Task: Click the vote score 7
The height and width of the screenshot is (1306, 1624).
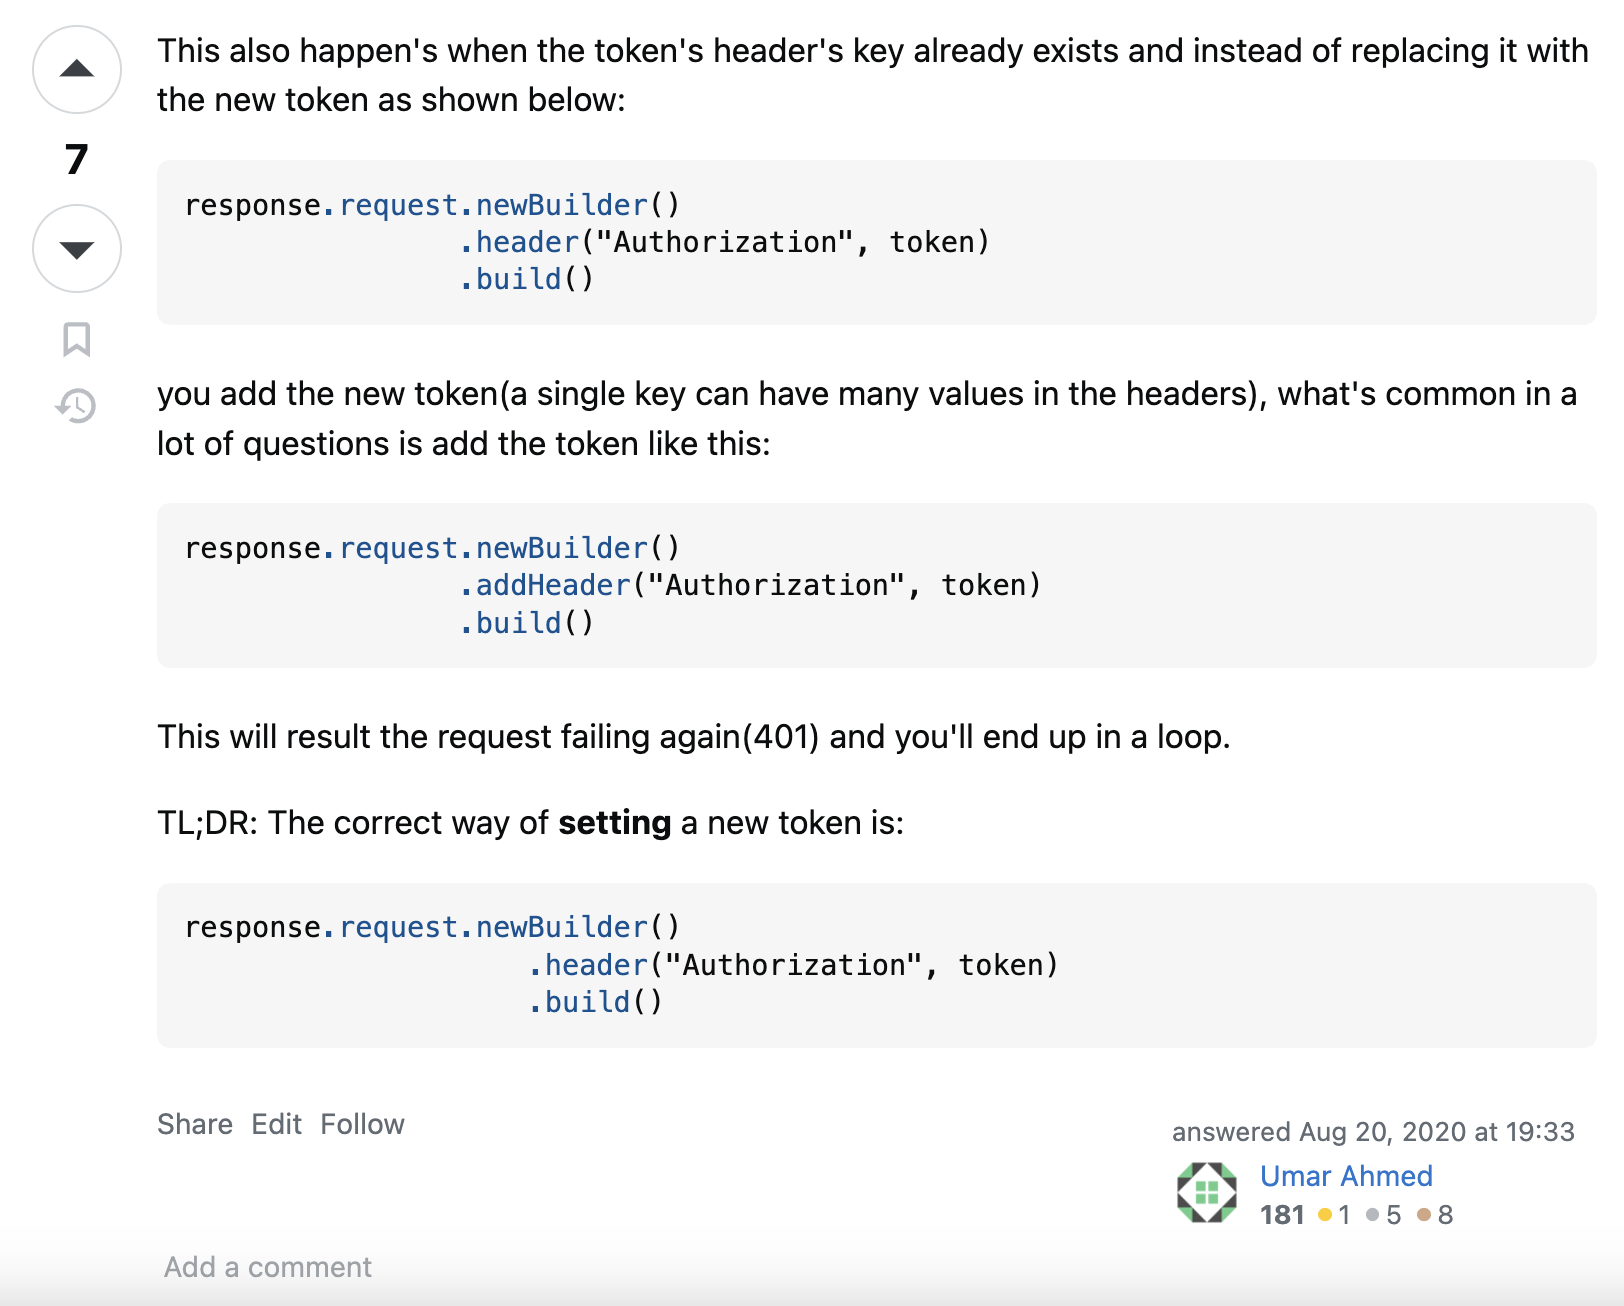Action: click(75, 160)
